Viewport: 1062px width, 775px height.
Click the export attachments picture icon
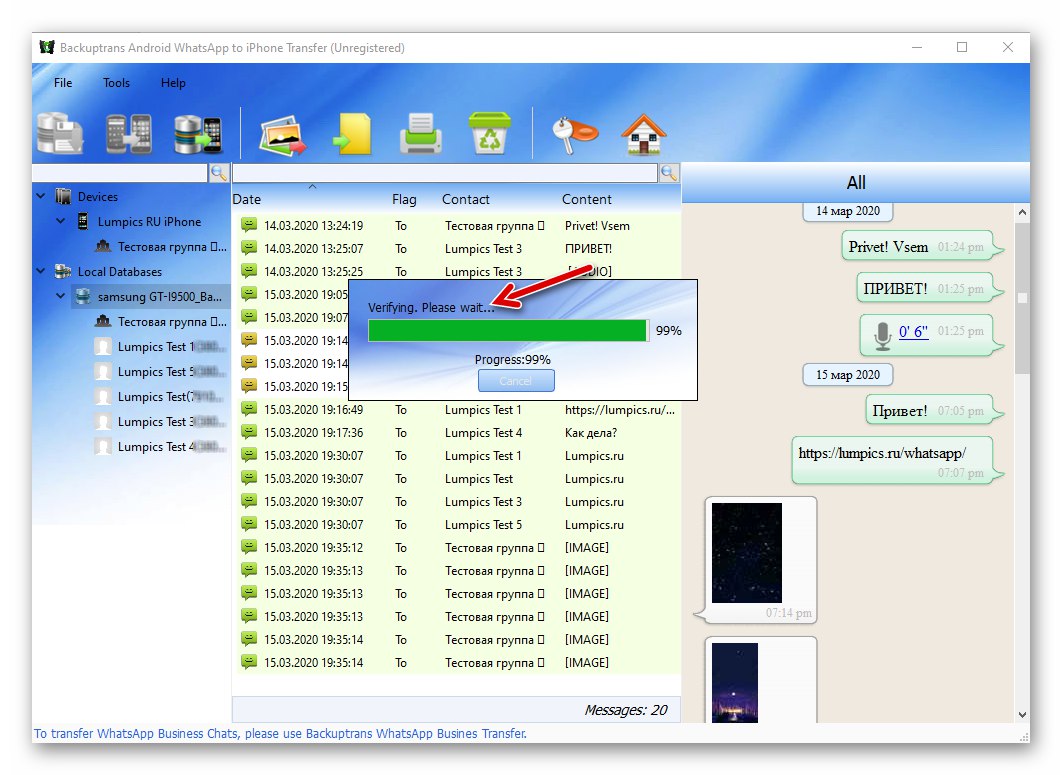click(x=283, y=134)
